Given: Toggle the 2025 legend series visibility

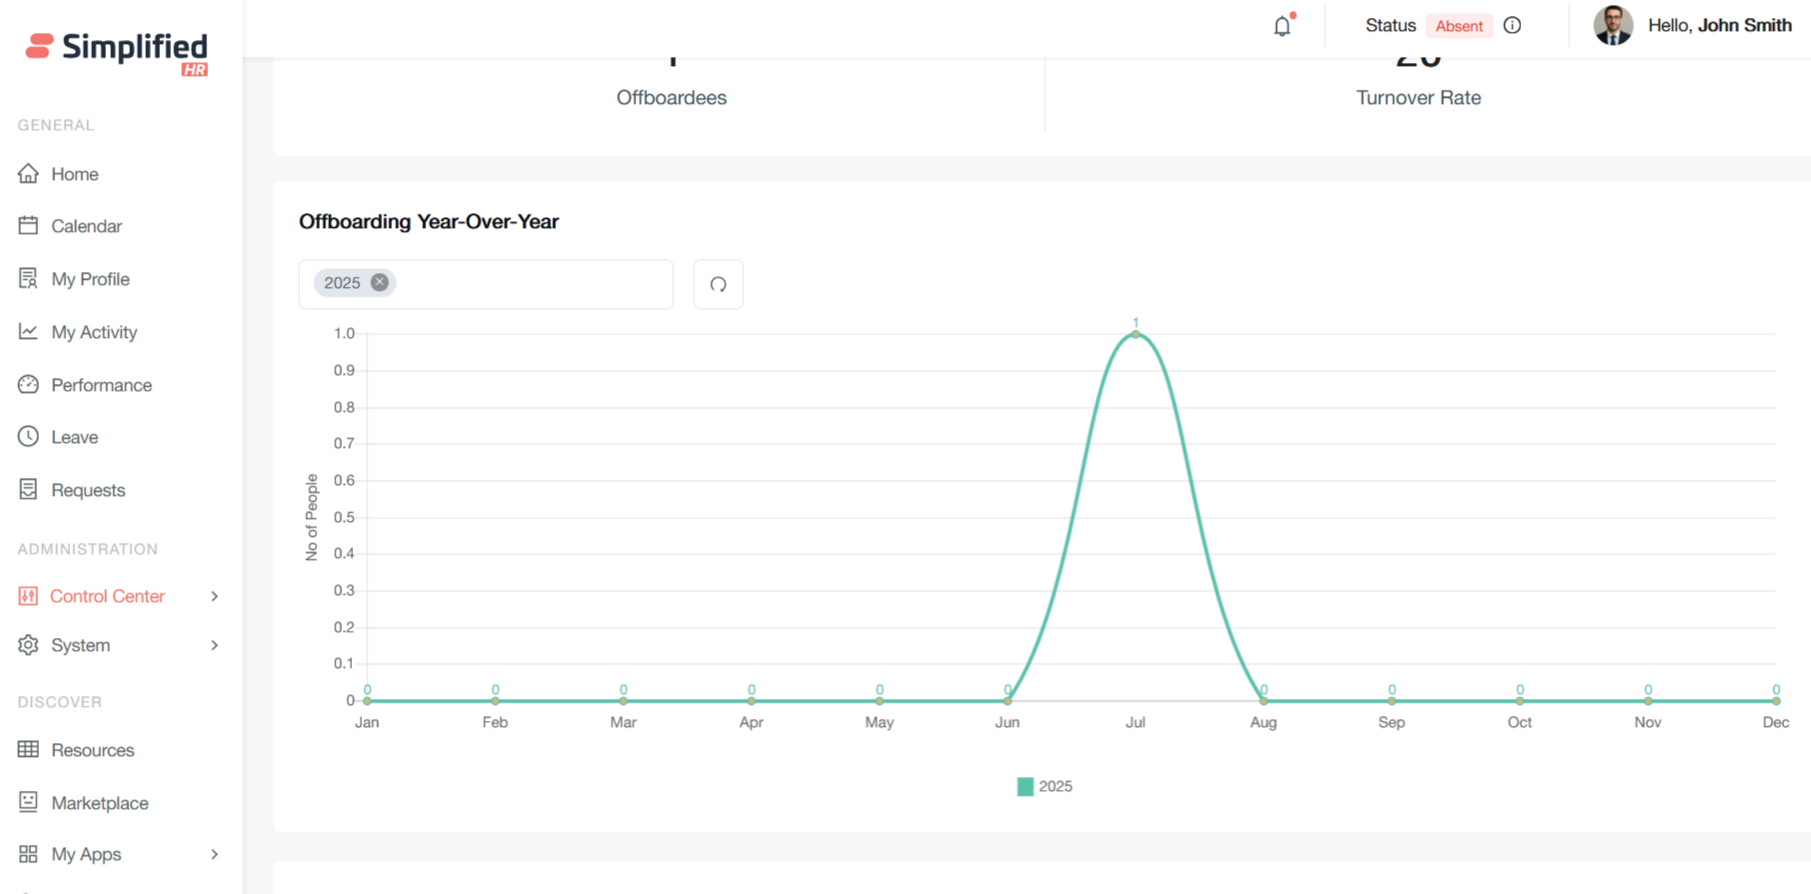Looking at the screenshot, I should tap(1044, 786).
